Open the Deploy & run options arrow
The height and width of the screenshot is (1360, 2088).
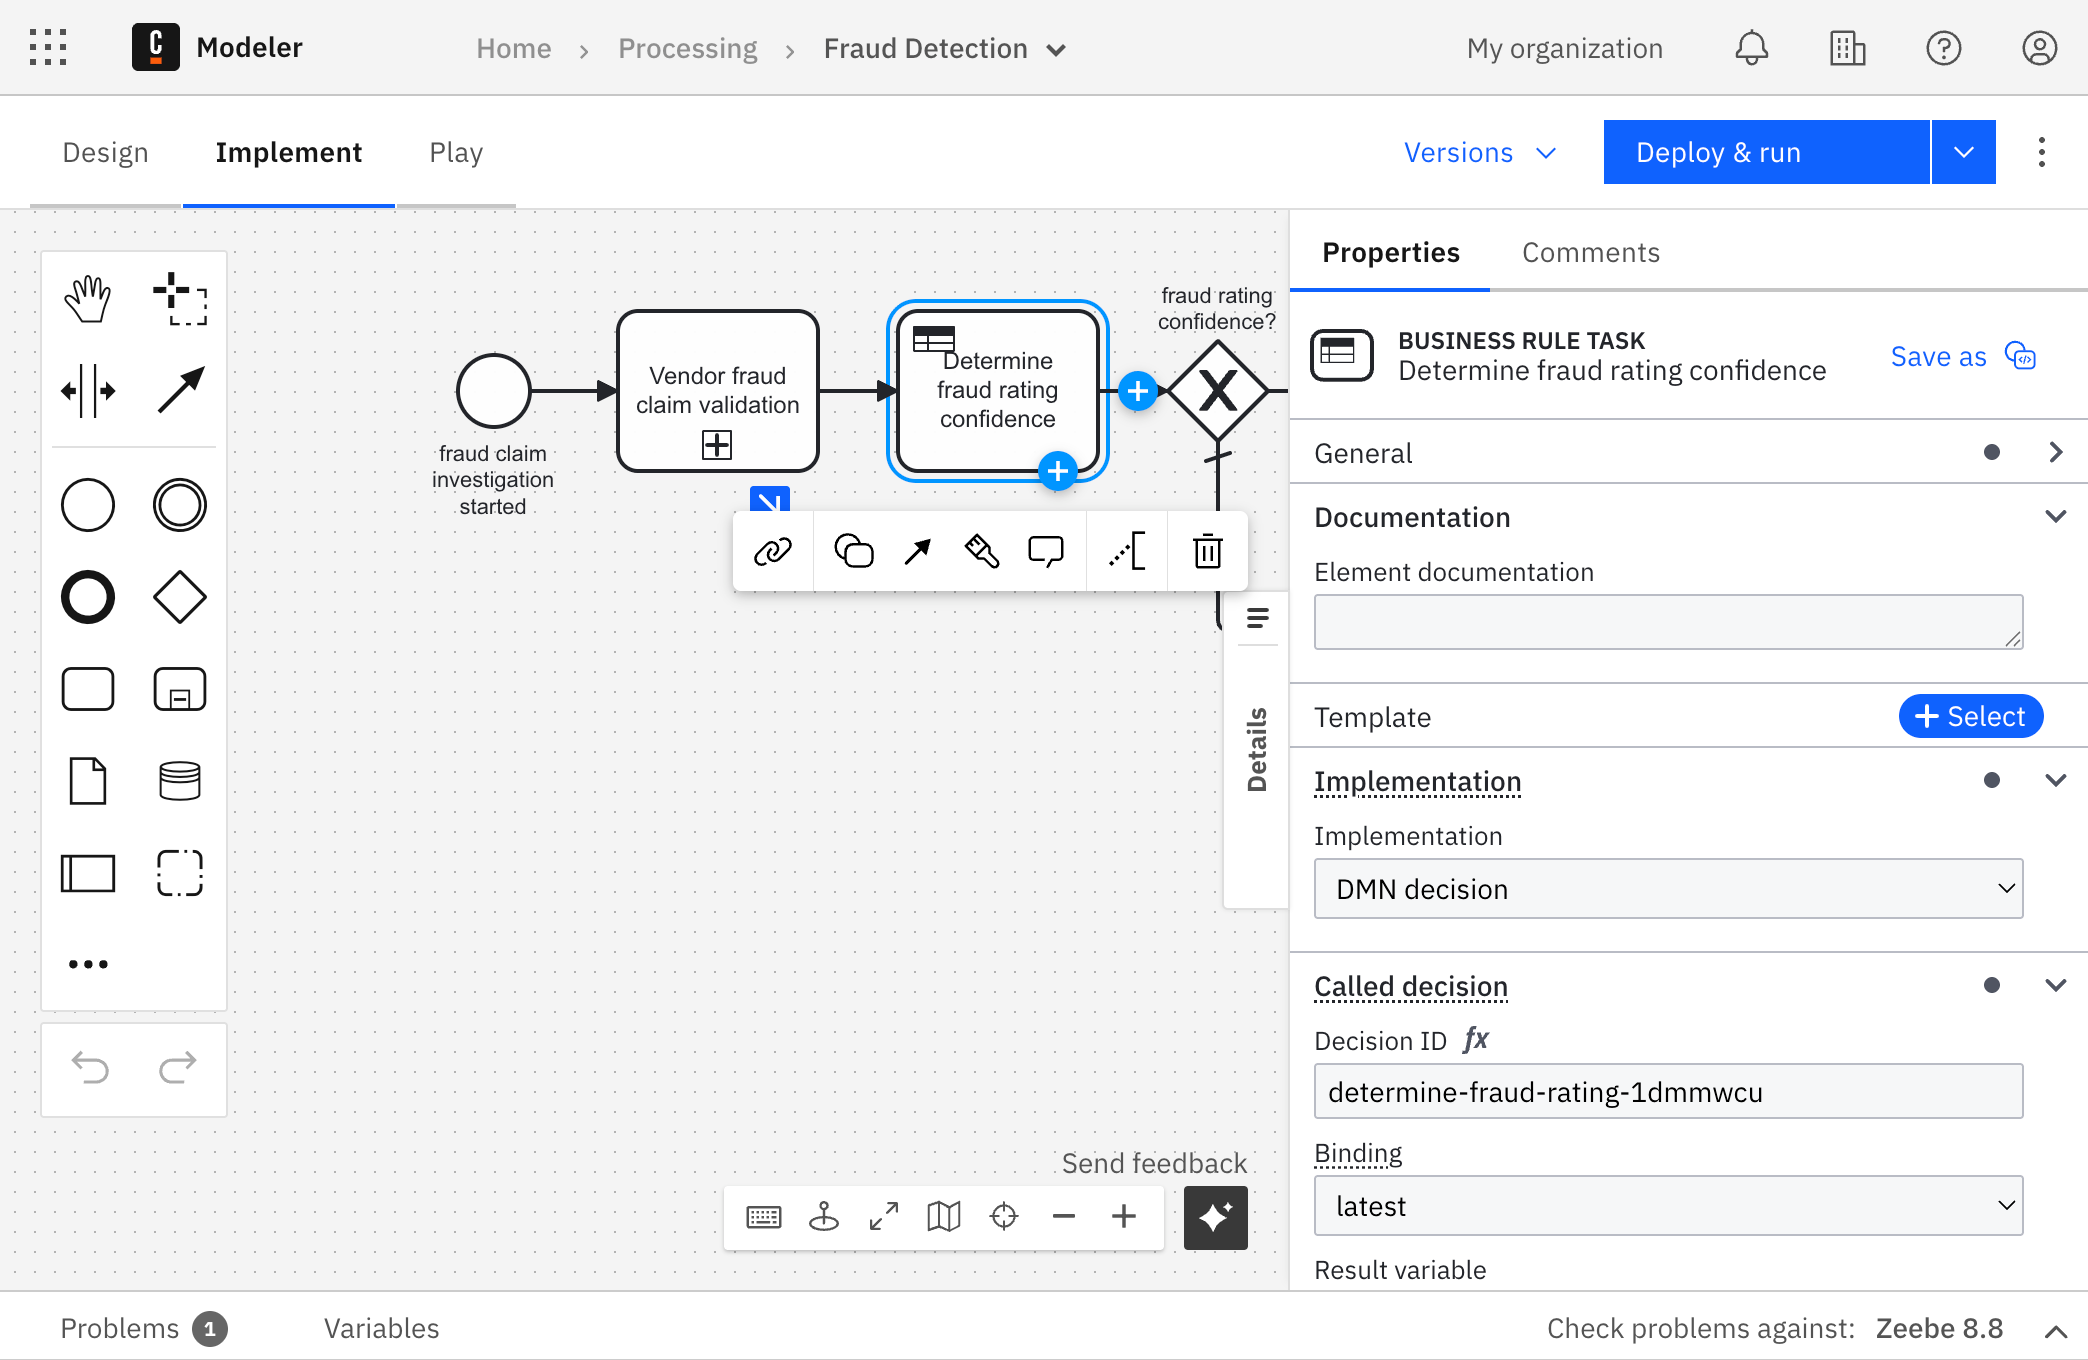(1964, 152)
